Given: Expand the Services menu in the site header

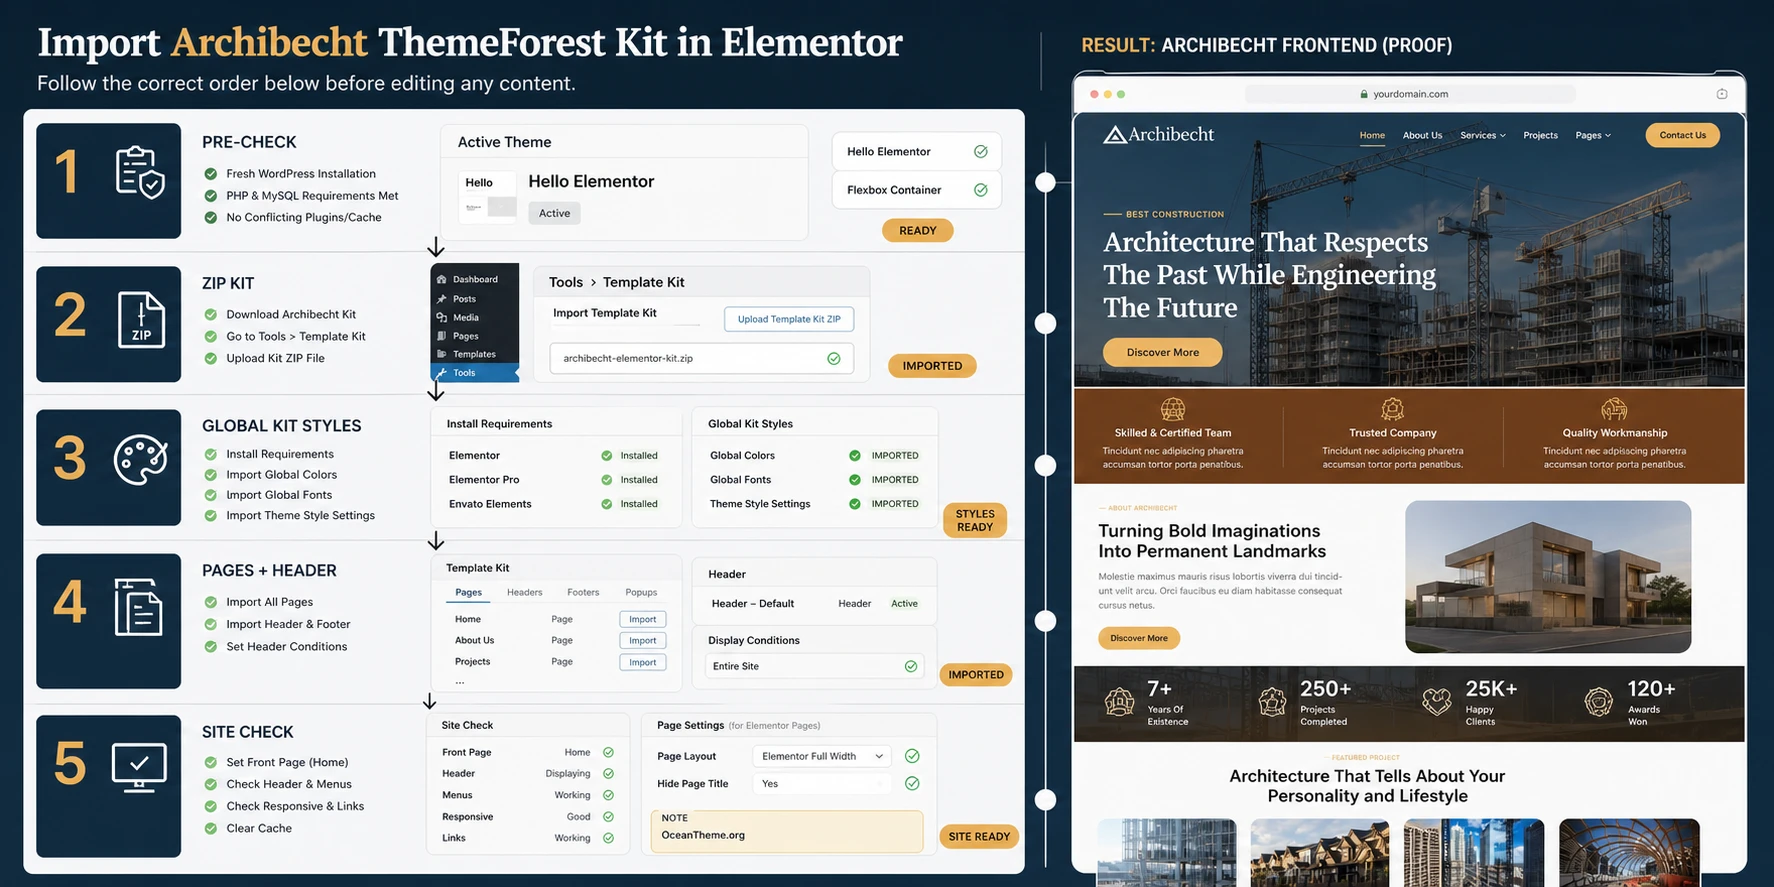Looking at the screenshot, I should [1482, 135].
